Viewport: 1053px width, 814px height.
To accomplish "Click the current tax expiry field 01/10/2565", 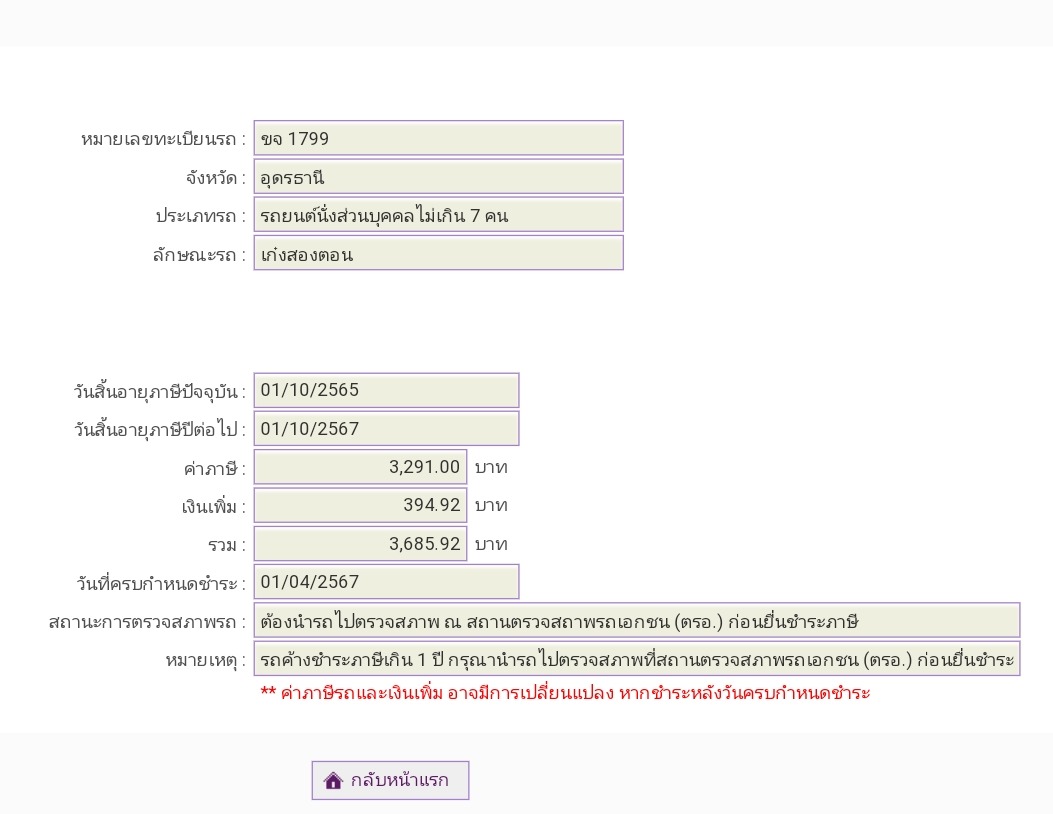I will point(386,390).
